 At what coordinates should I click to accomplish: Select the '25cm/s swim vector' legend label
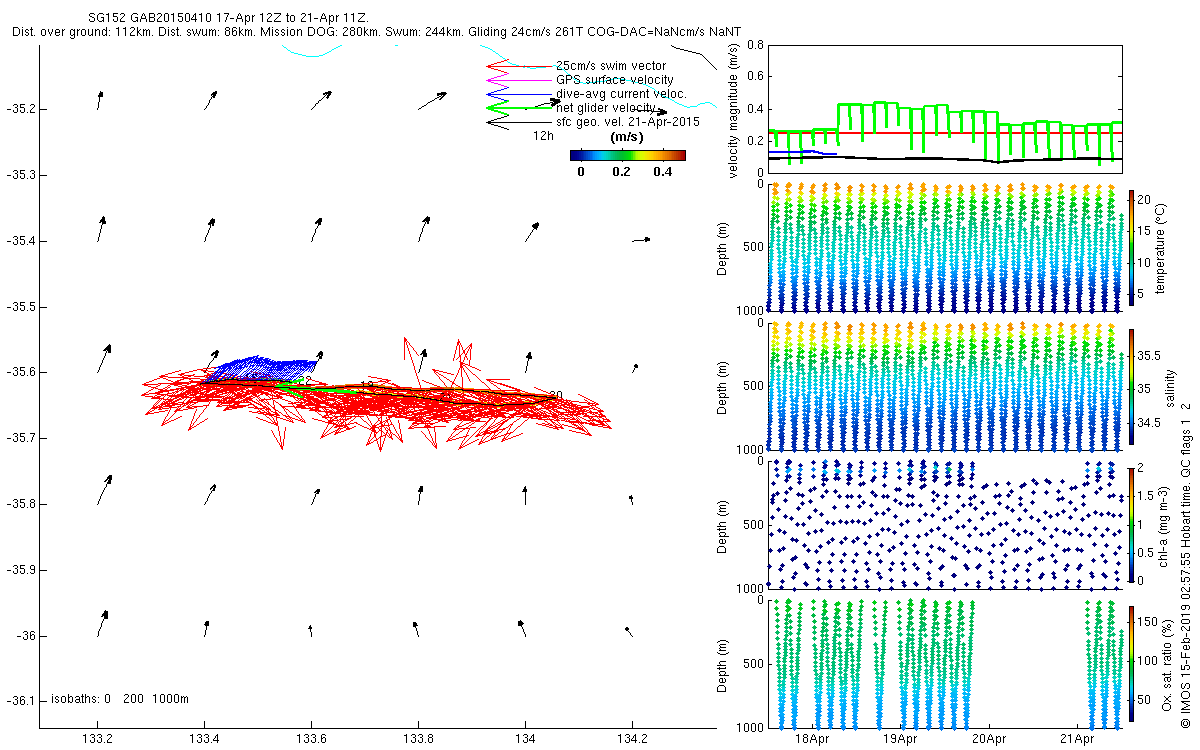pos(610,66)
